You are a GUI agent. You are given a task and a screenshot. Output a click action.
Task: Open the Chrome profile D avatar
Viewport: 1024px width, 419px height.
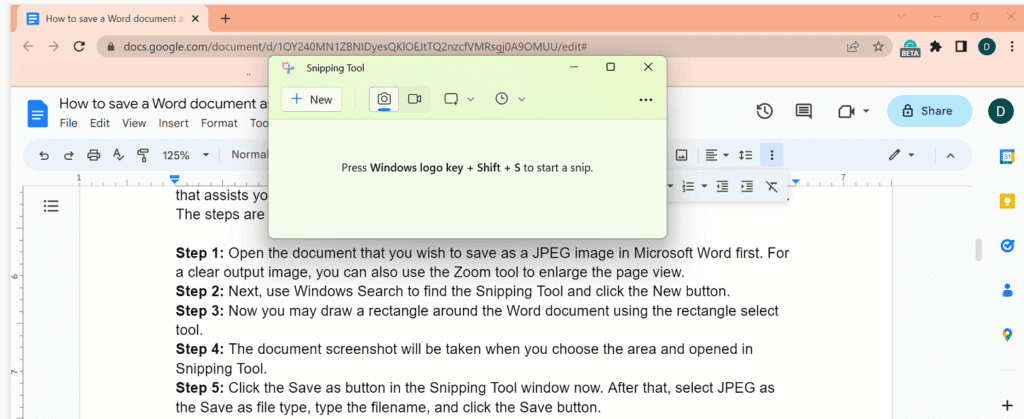tap(987, 46)
